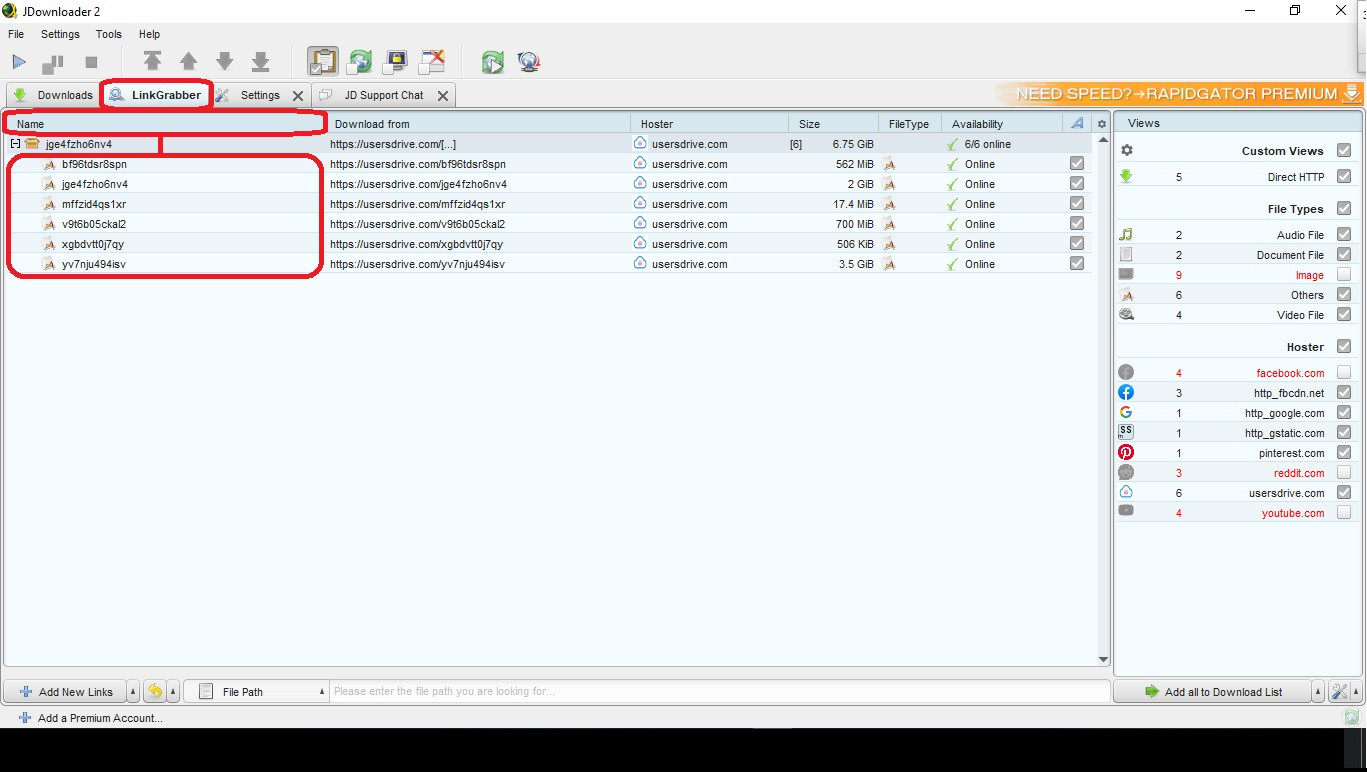Screen dimensions: 1367x772
Task: Toggle the Custom Views checkbox
Action: (x=1344, y=150)
